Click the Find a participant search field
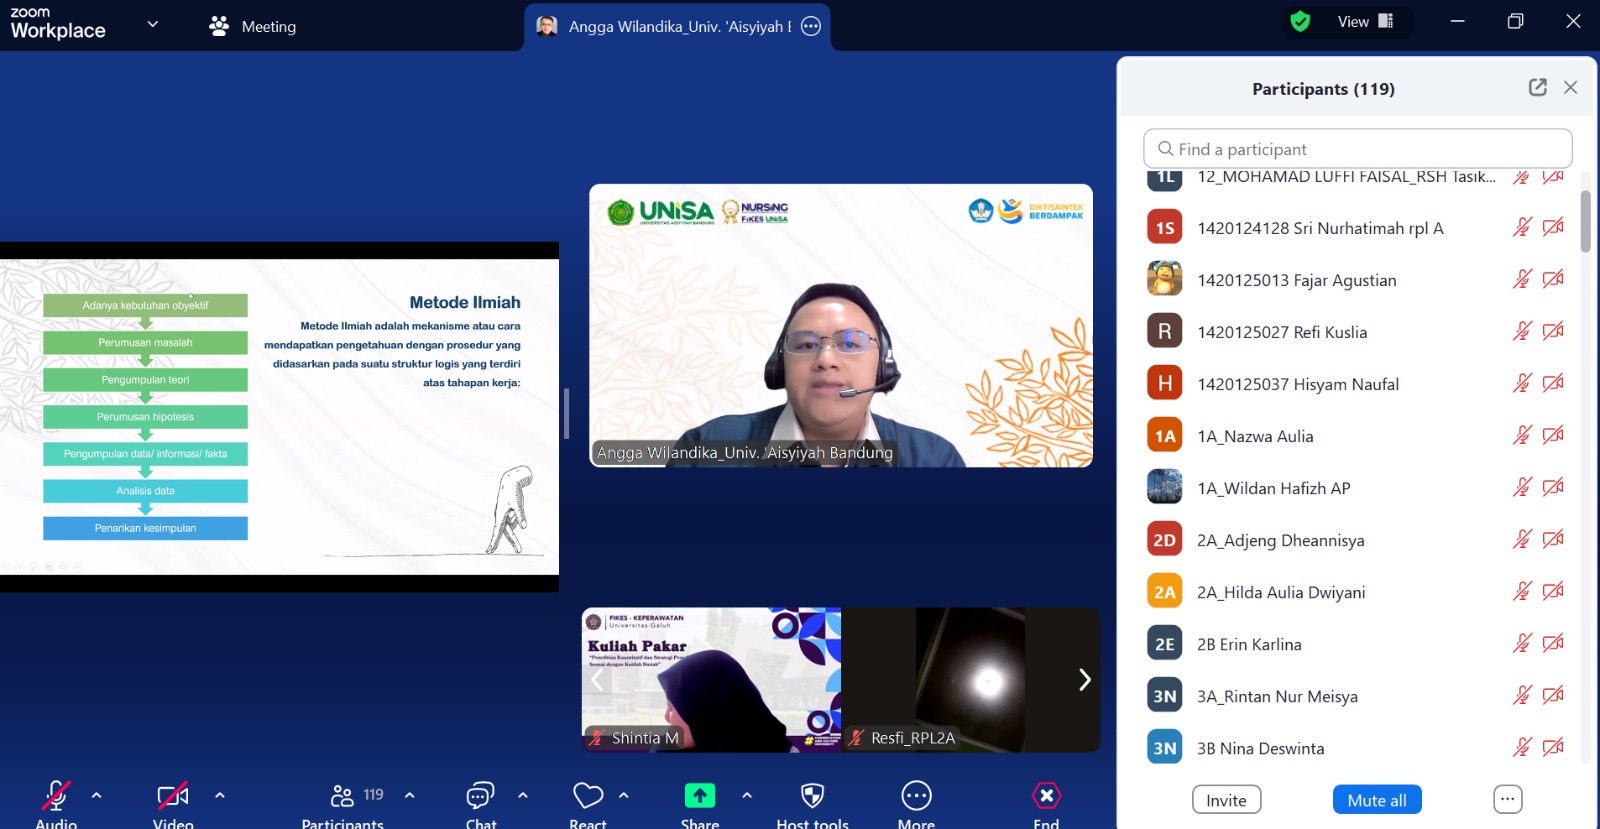The width and height of the screenshot is (1600, 829). point(1357,149)
